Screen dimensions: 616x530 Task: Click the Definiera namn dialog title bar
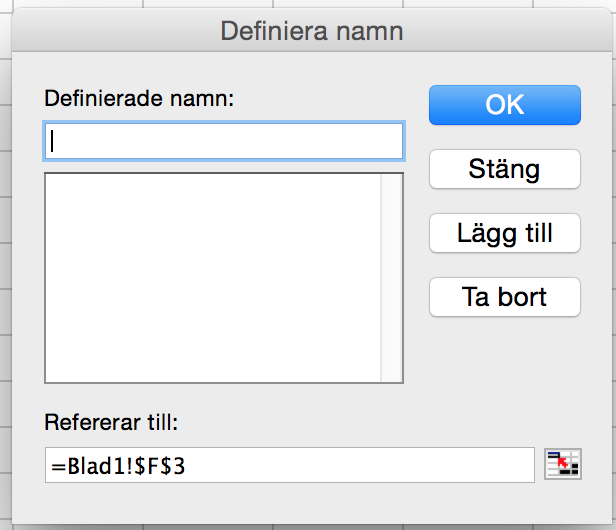[x=312, y=31]
